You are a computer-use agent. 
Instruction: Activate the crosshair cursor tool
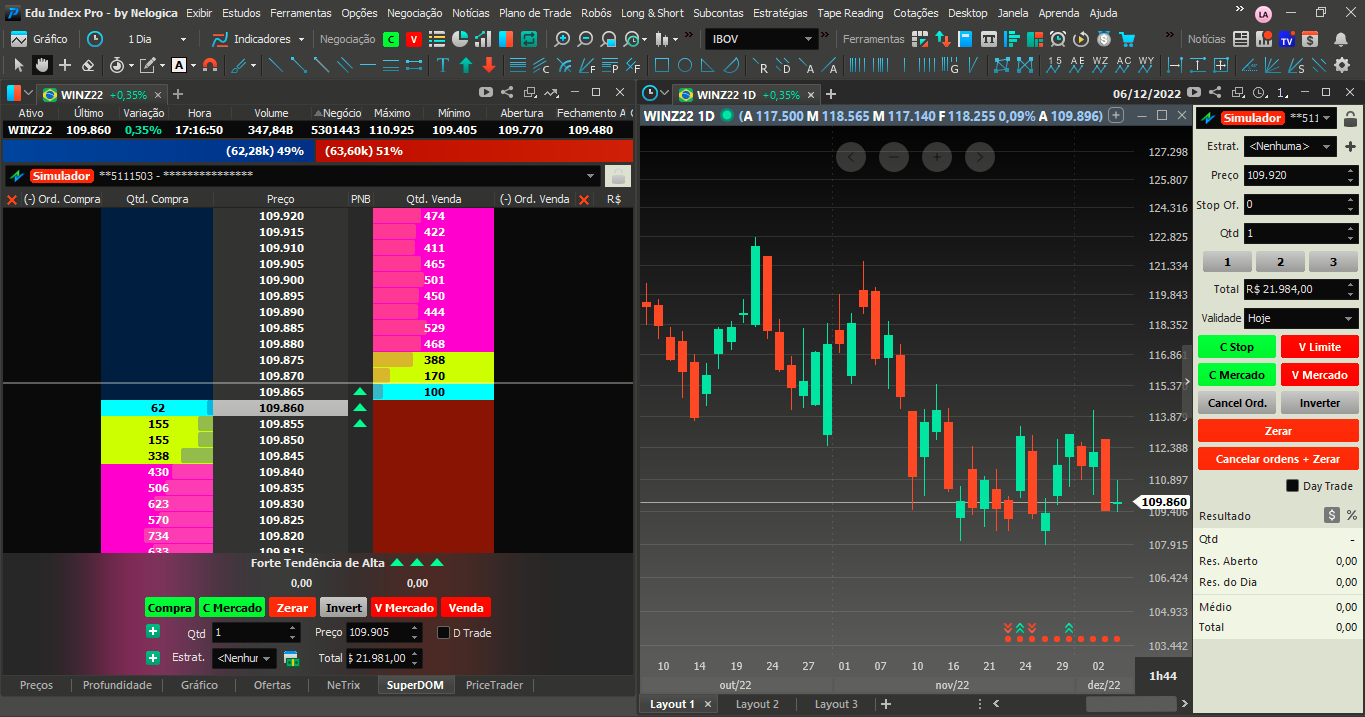65,65
